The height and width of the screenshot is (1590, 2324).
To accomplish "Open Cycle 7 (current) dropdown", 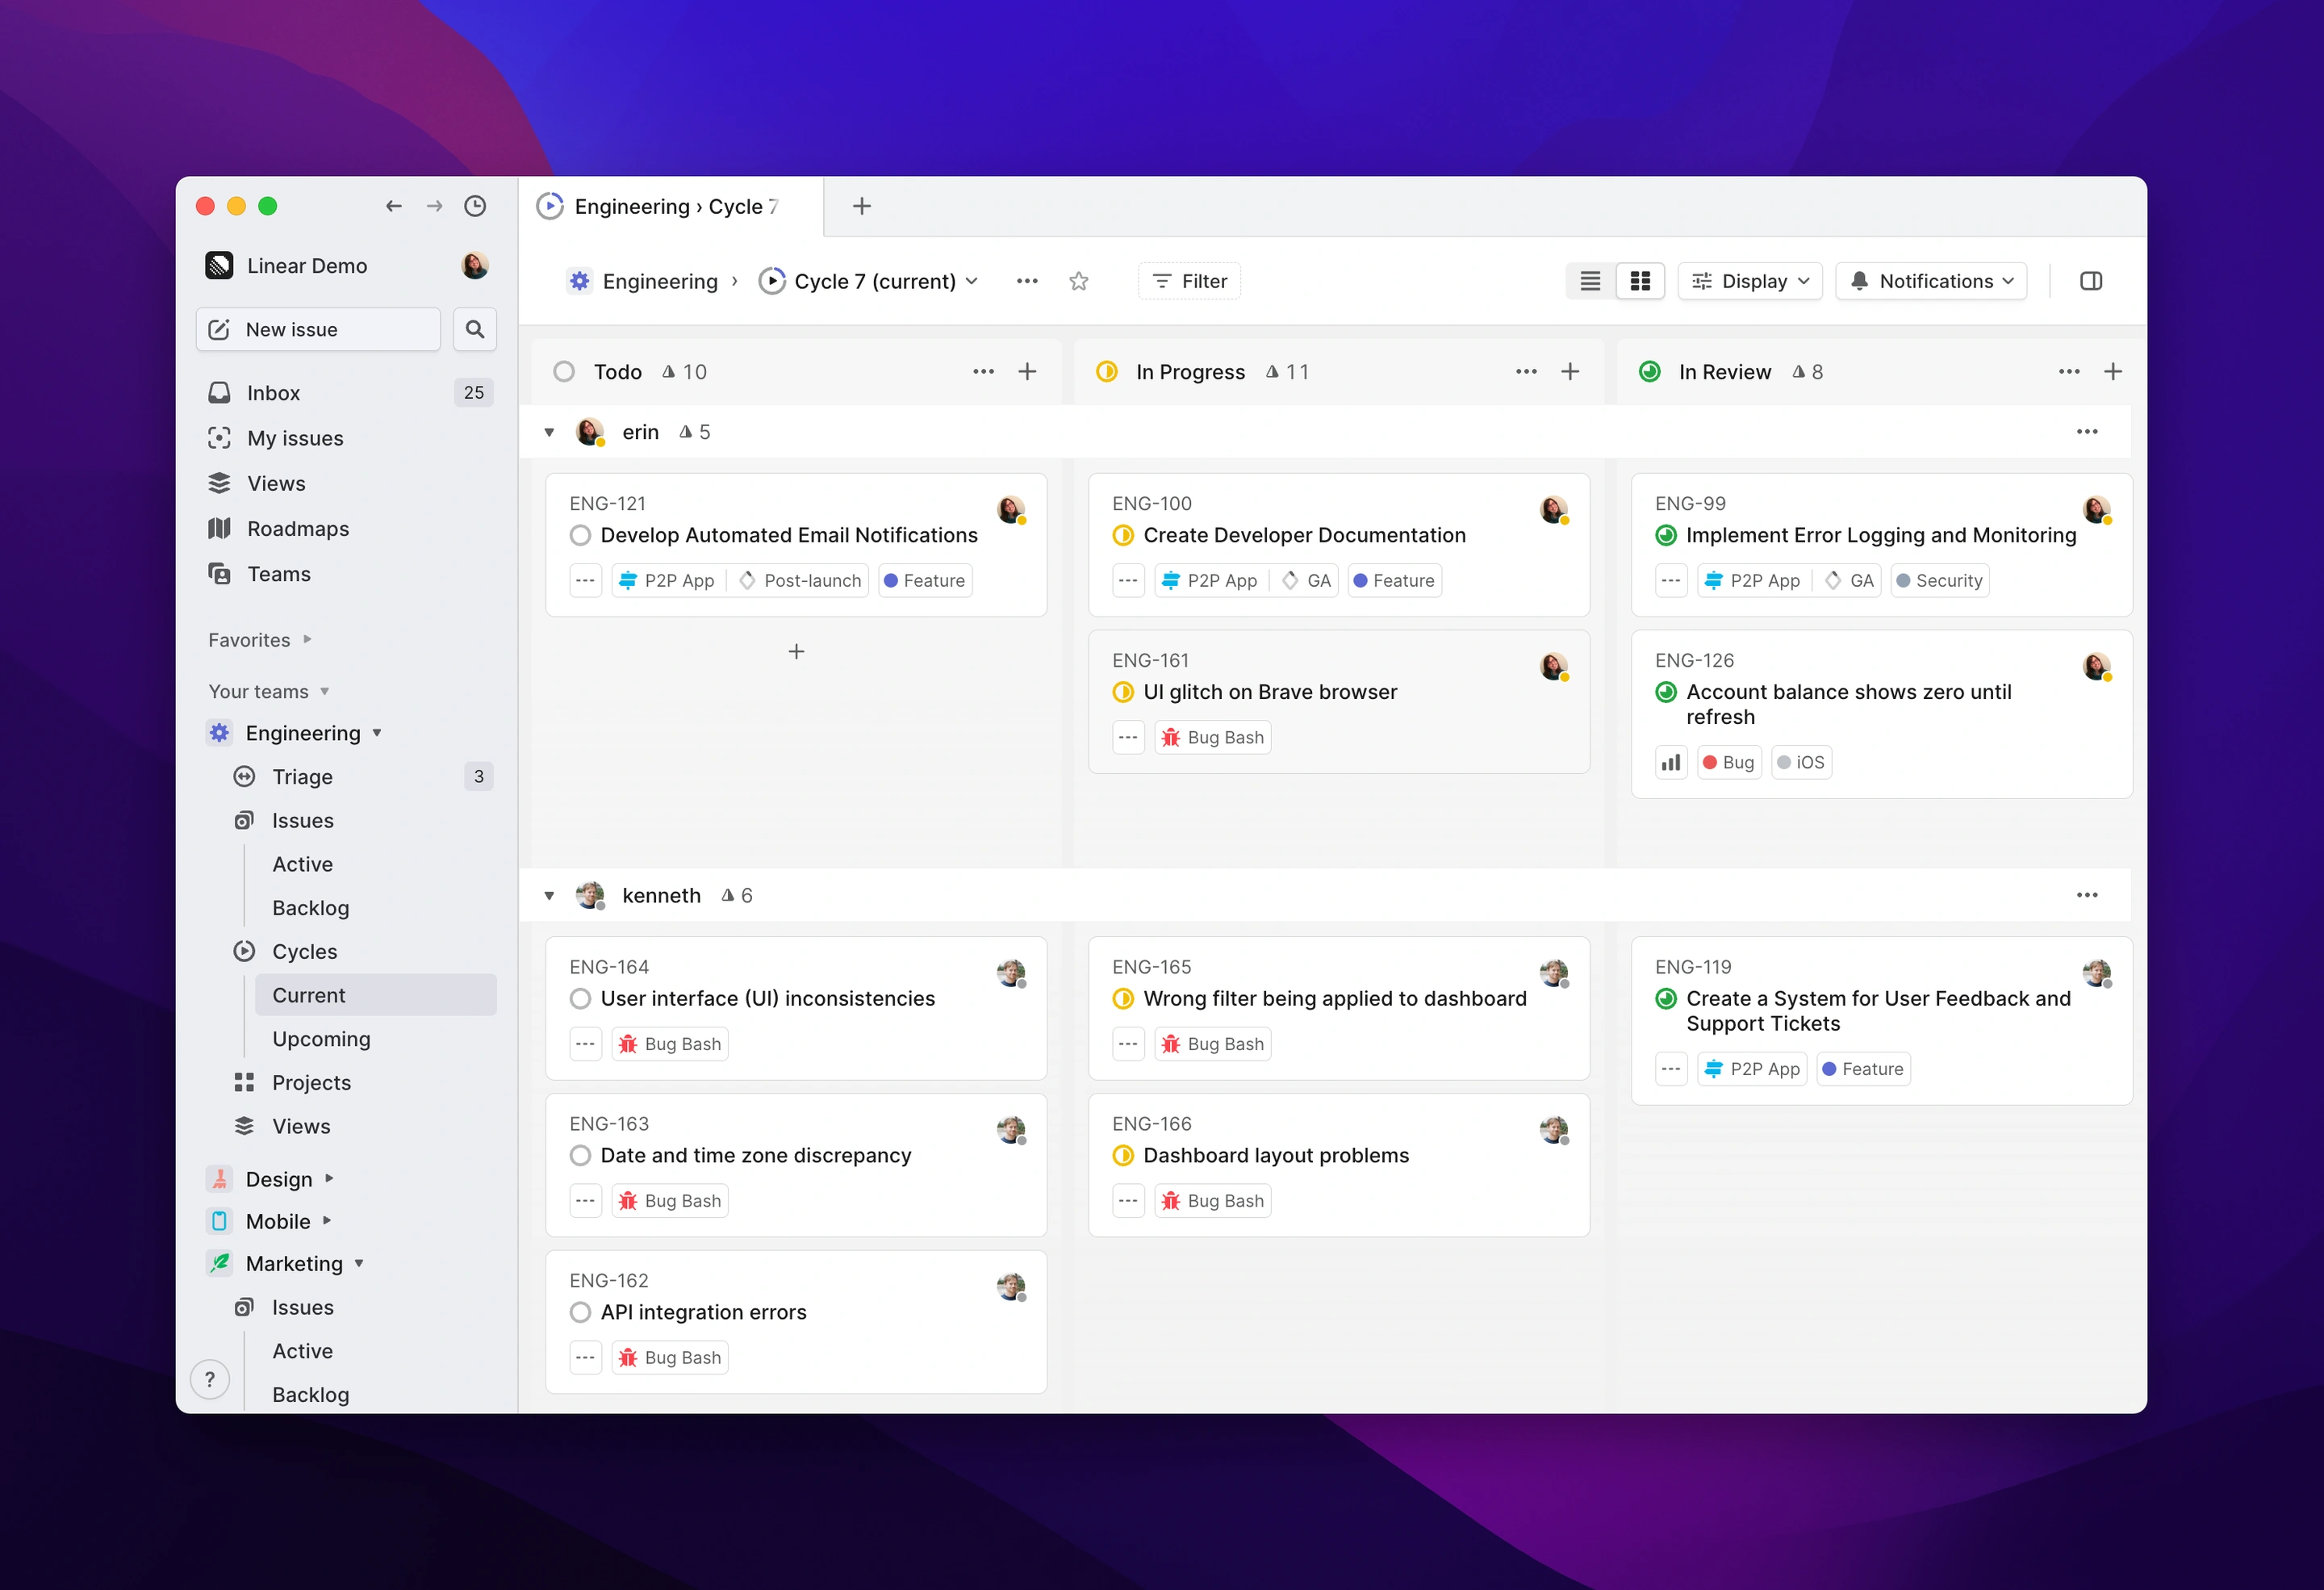I will [x=868, y=281].
